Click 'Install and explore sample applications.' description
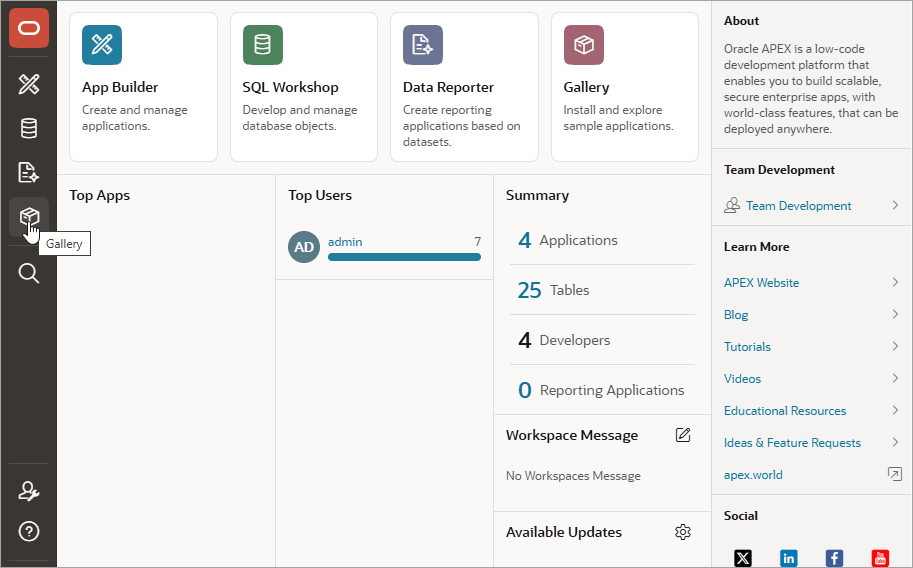This screenshot has height=568, width=913. point(618,118)
